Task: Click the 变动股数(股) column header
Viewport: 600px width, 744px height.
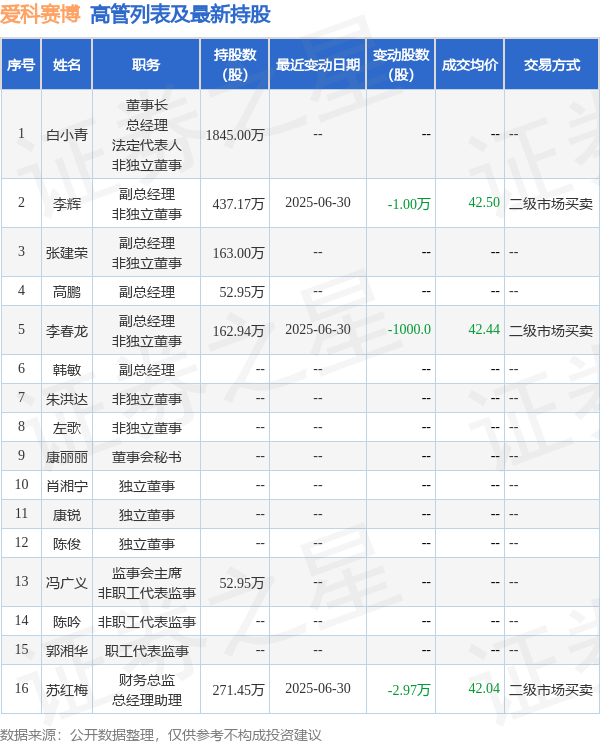Action: [401, 65]
